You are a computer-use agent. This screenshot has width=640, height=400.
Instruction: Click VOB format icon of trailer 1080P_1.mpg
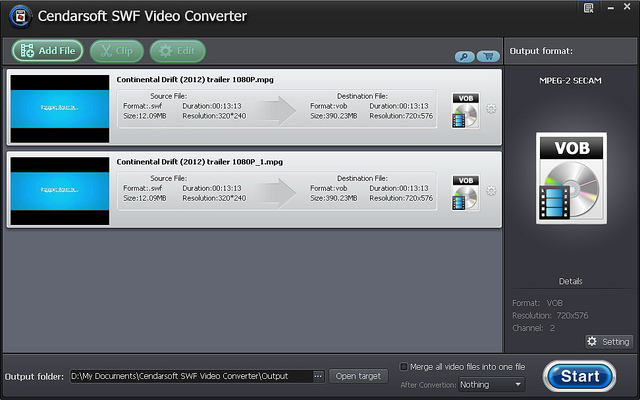[x=465, y=193]
